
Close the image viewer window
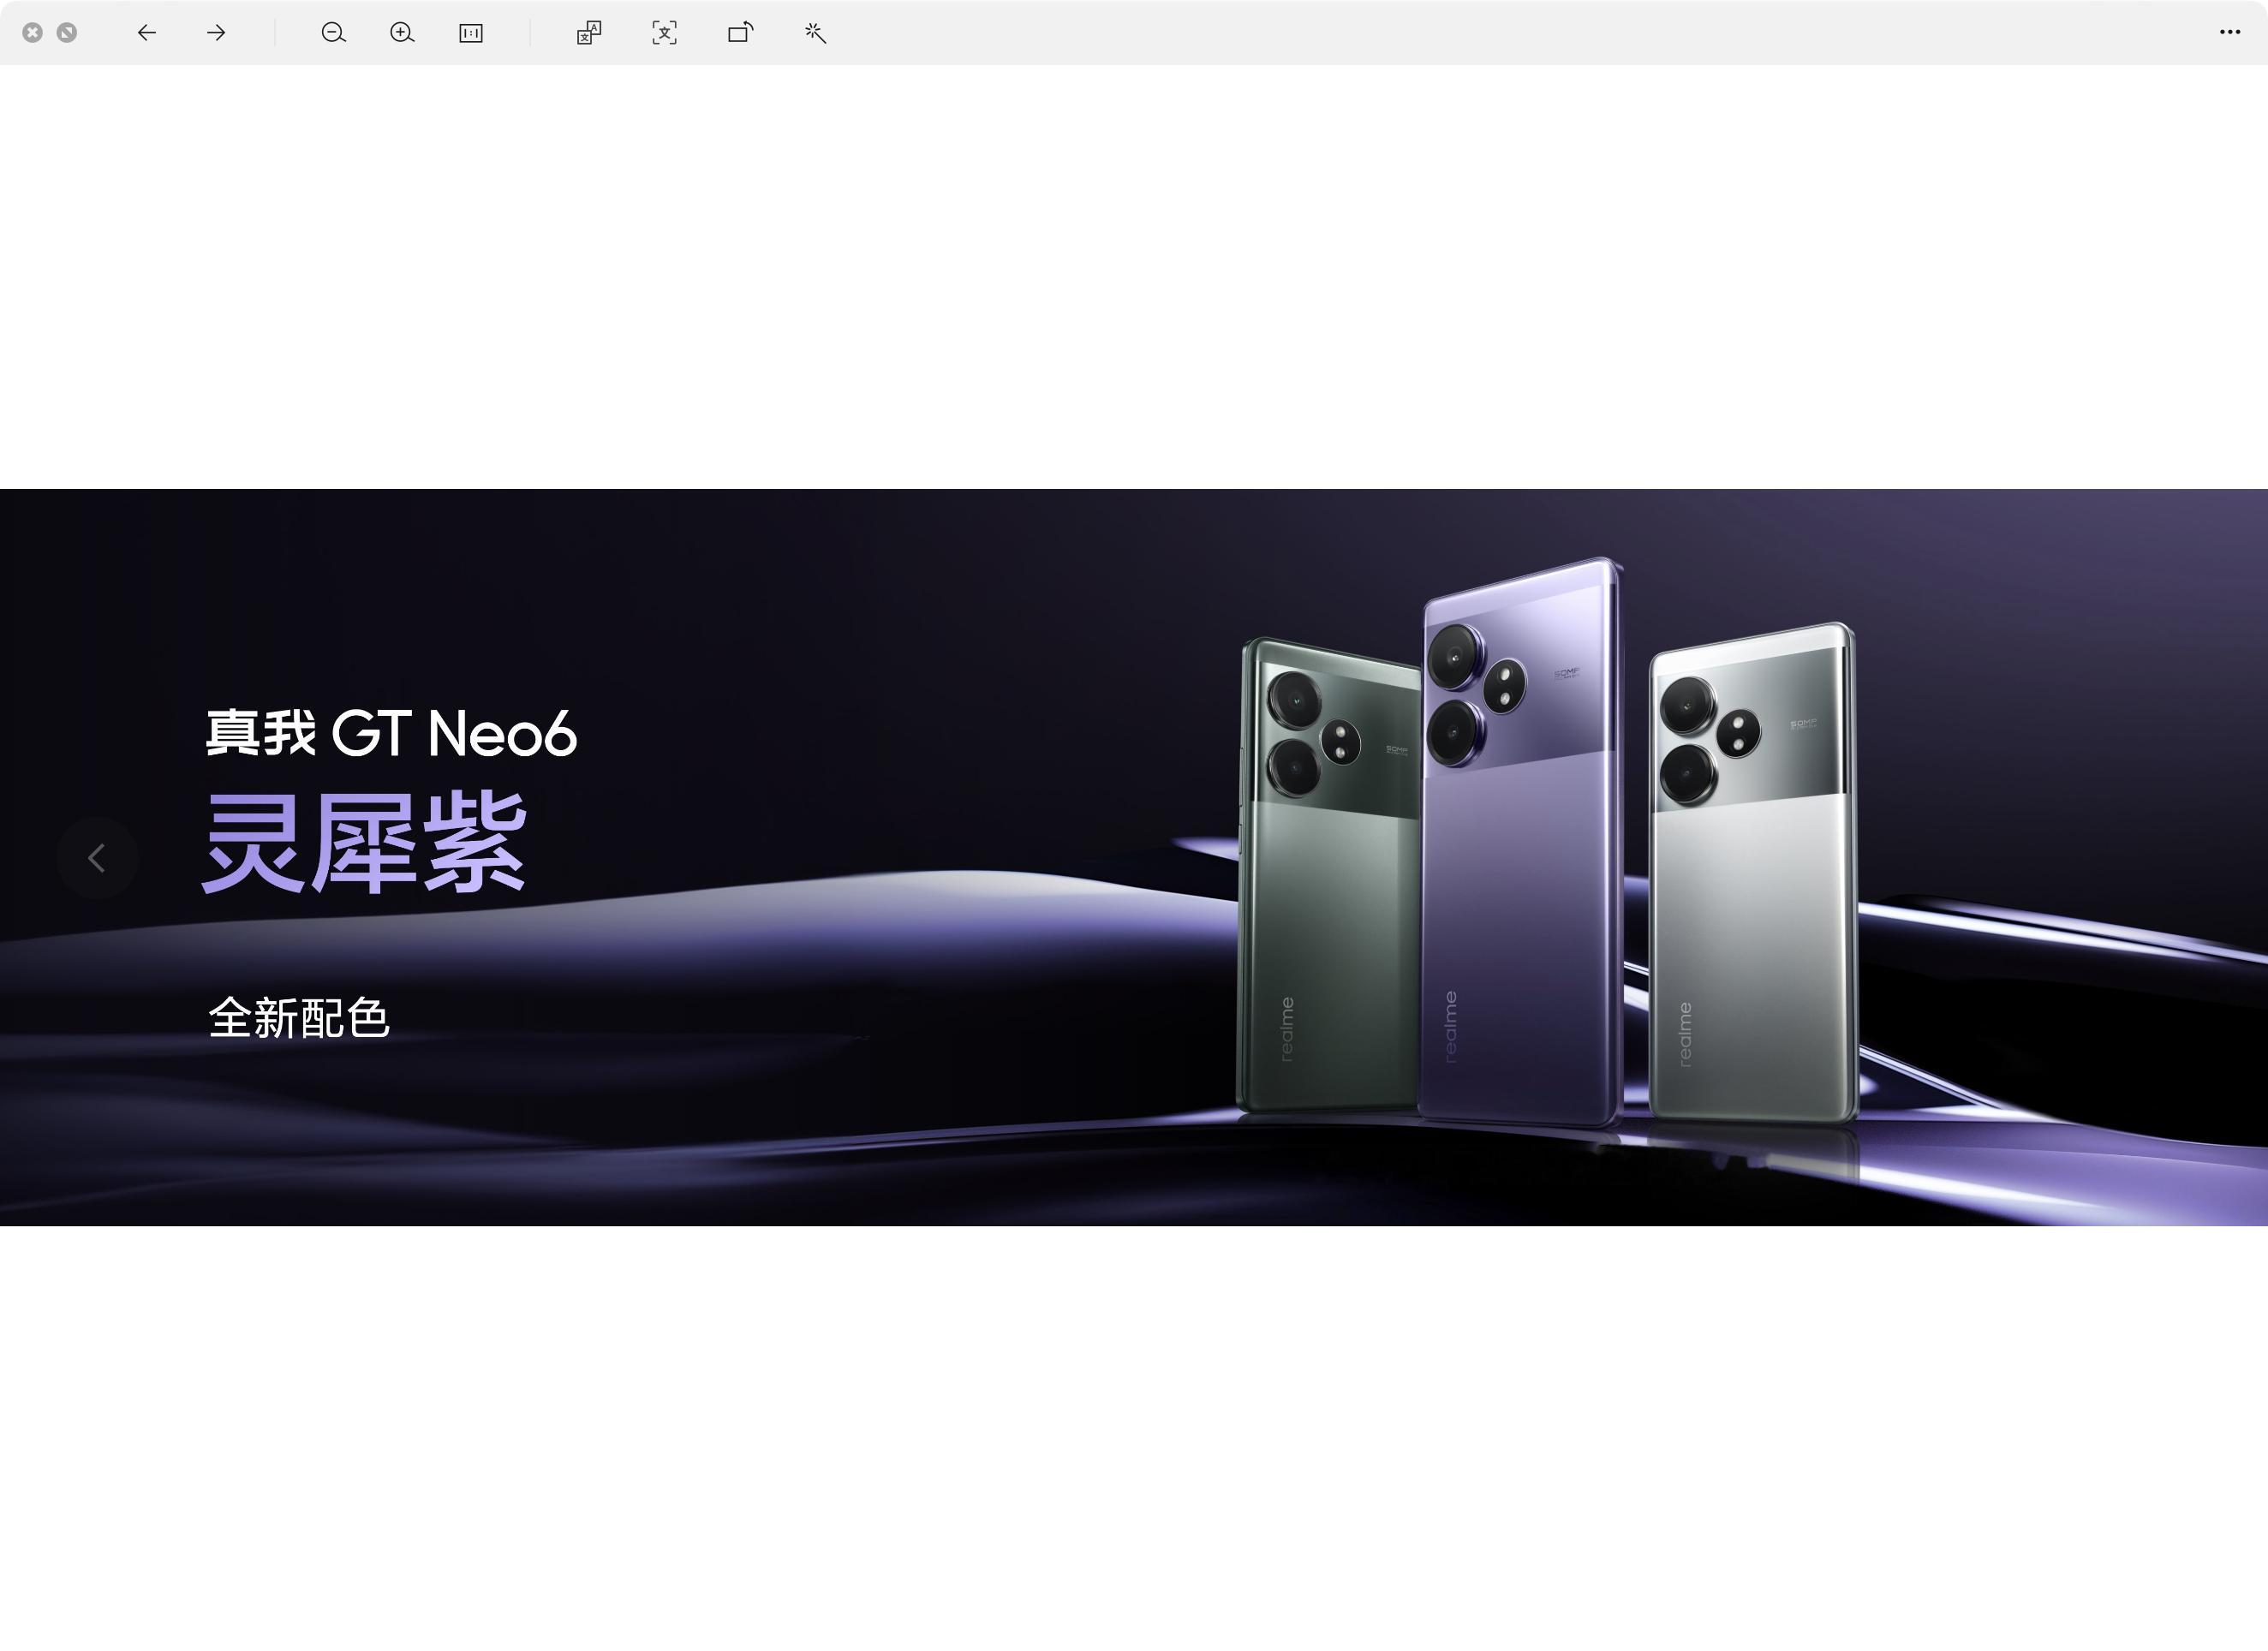33,33
